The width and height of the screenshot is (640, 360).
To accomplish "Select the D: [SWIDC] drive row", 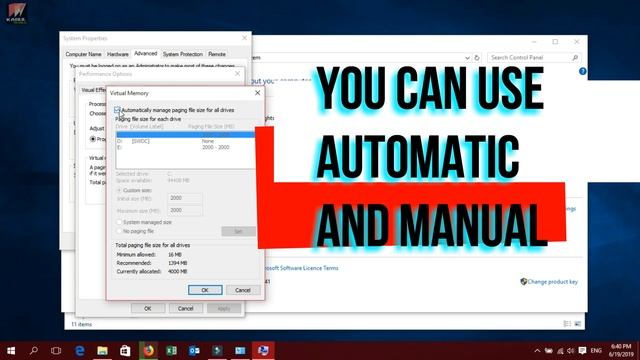I will (x=185, y=141).
